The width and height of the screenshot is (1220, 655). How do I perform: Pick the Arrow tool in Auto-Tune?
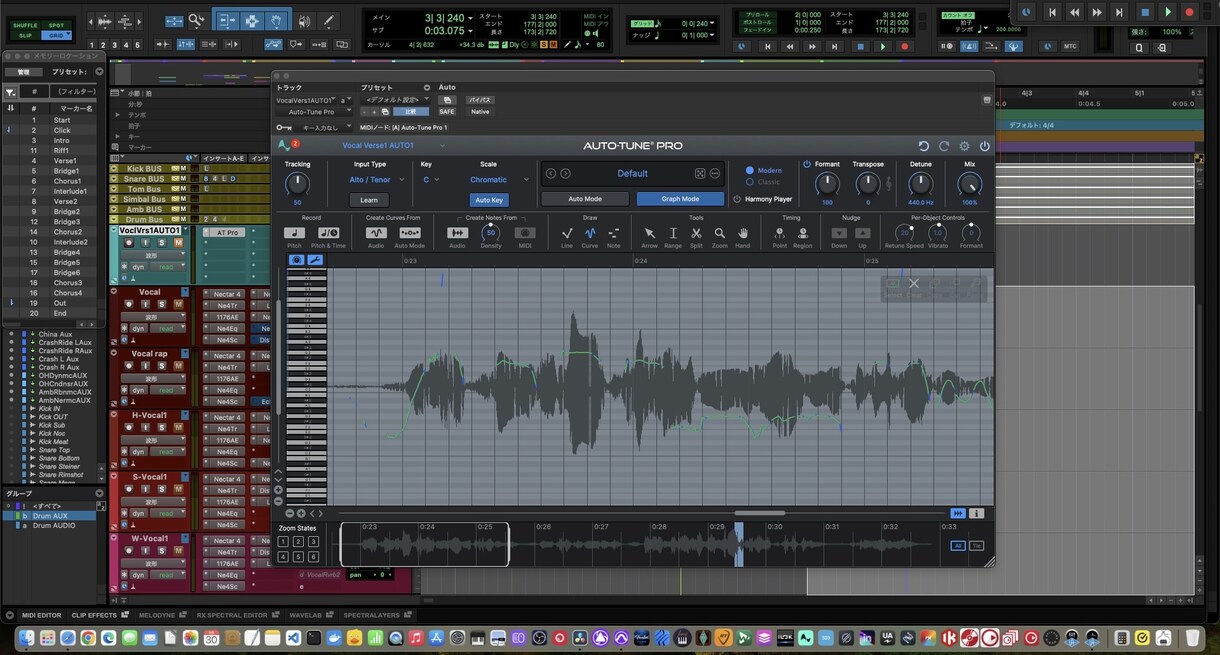pyautogui.click(x=650, y=233)
